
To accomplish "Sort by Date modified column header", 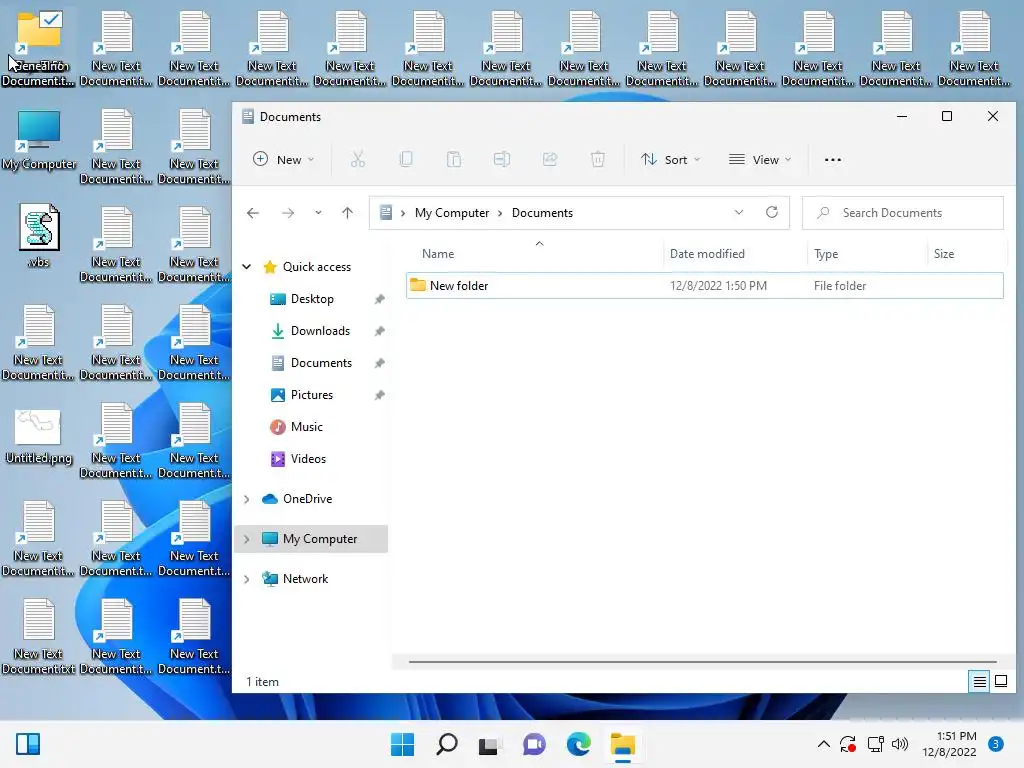I will 707,253.
